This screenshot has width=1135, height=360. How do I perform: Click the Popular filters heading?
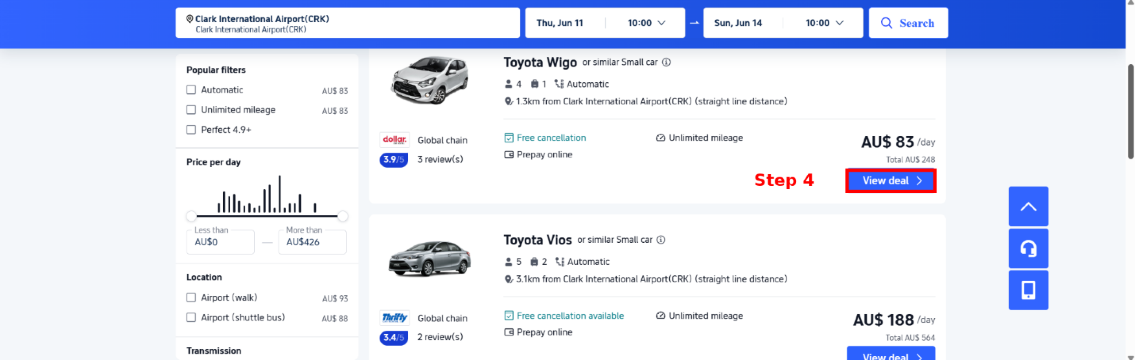click(216, 70)
